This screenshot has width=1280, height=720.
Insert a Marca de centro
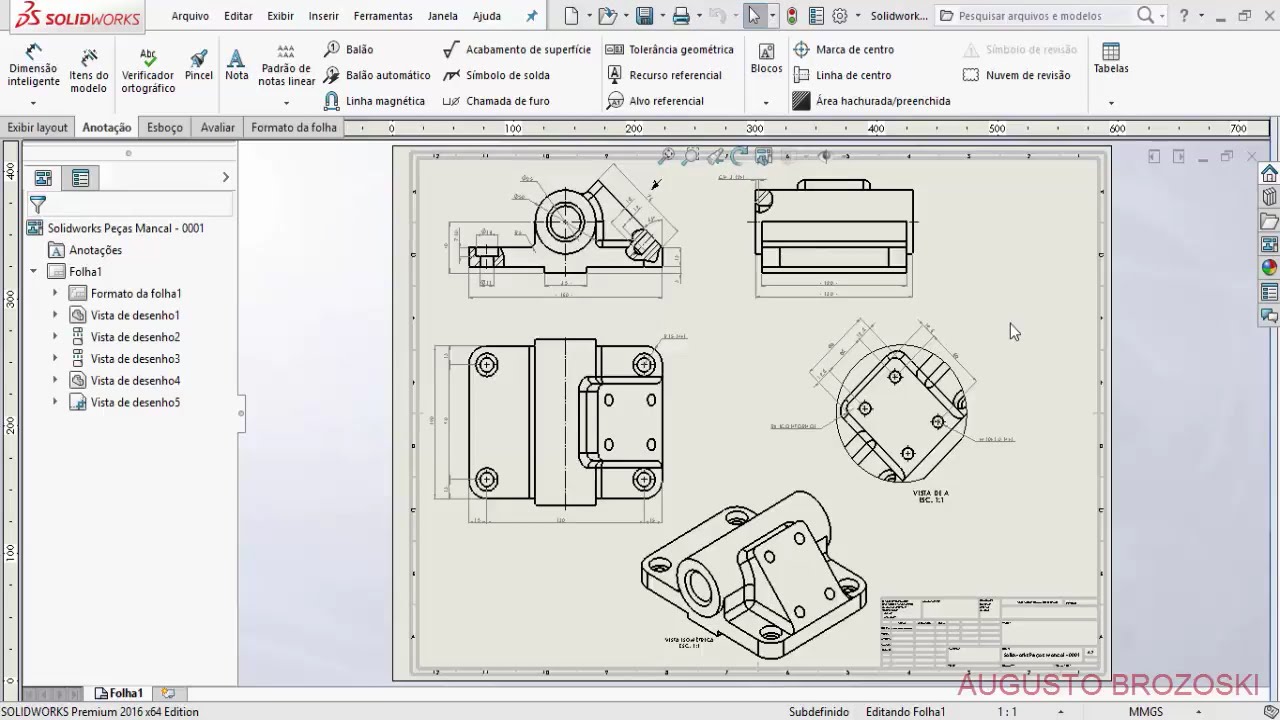843,49
